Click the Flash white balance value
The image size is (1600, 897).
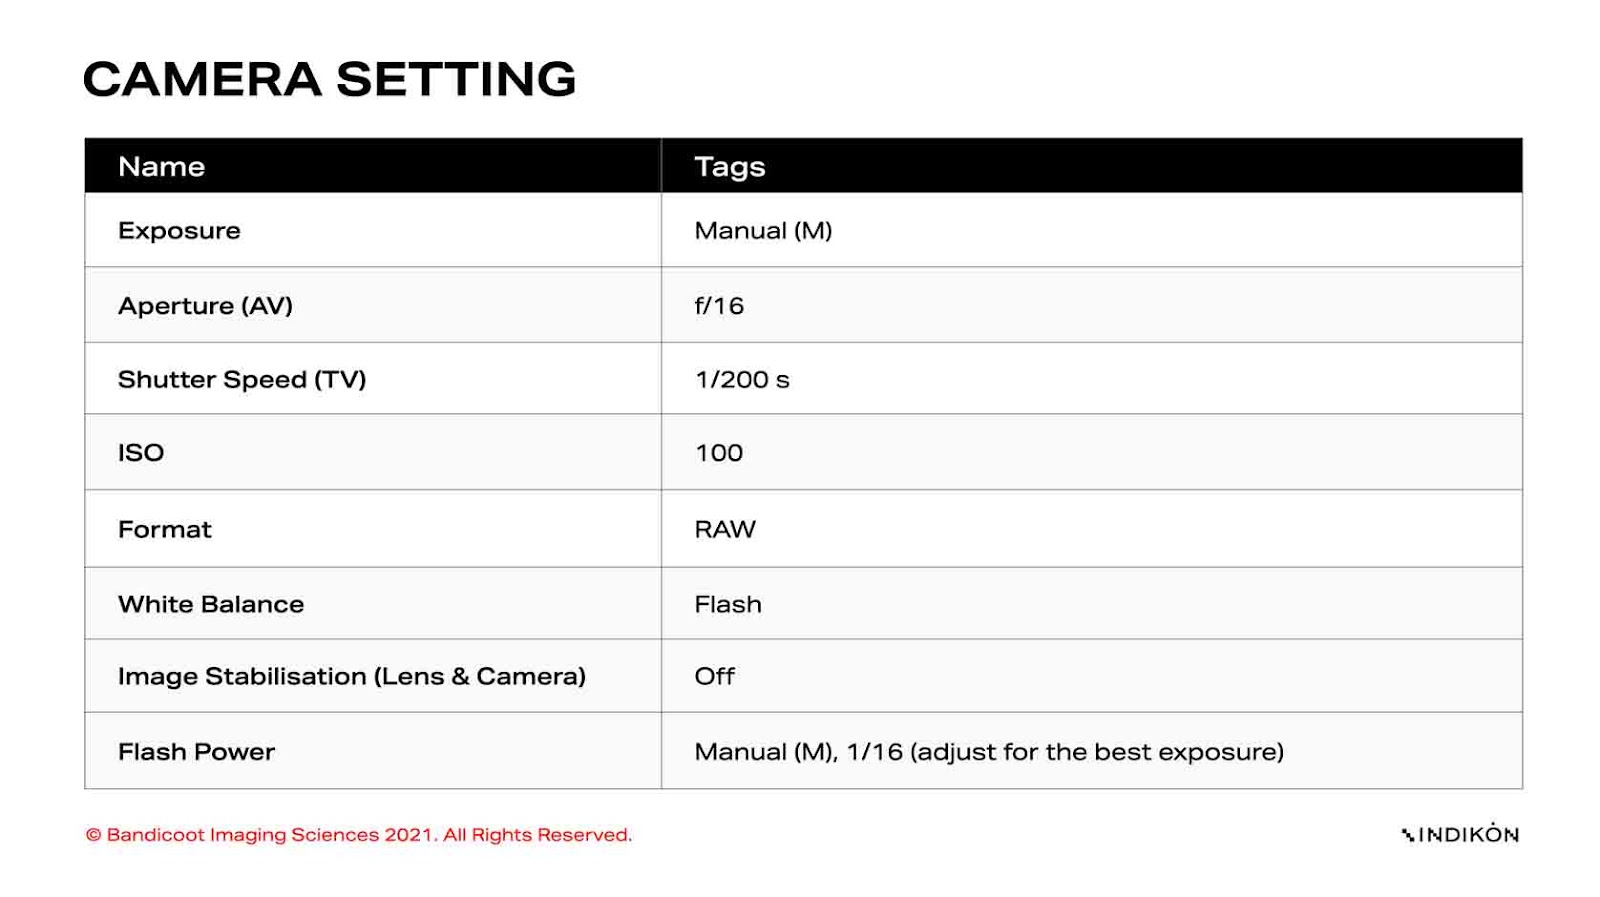(x=728, y=604)
